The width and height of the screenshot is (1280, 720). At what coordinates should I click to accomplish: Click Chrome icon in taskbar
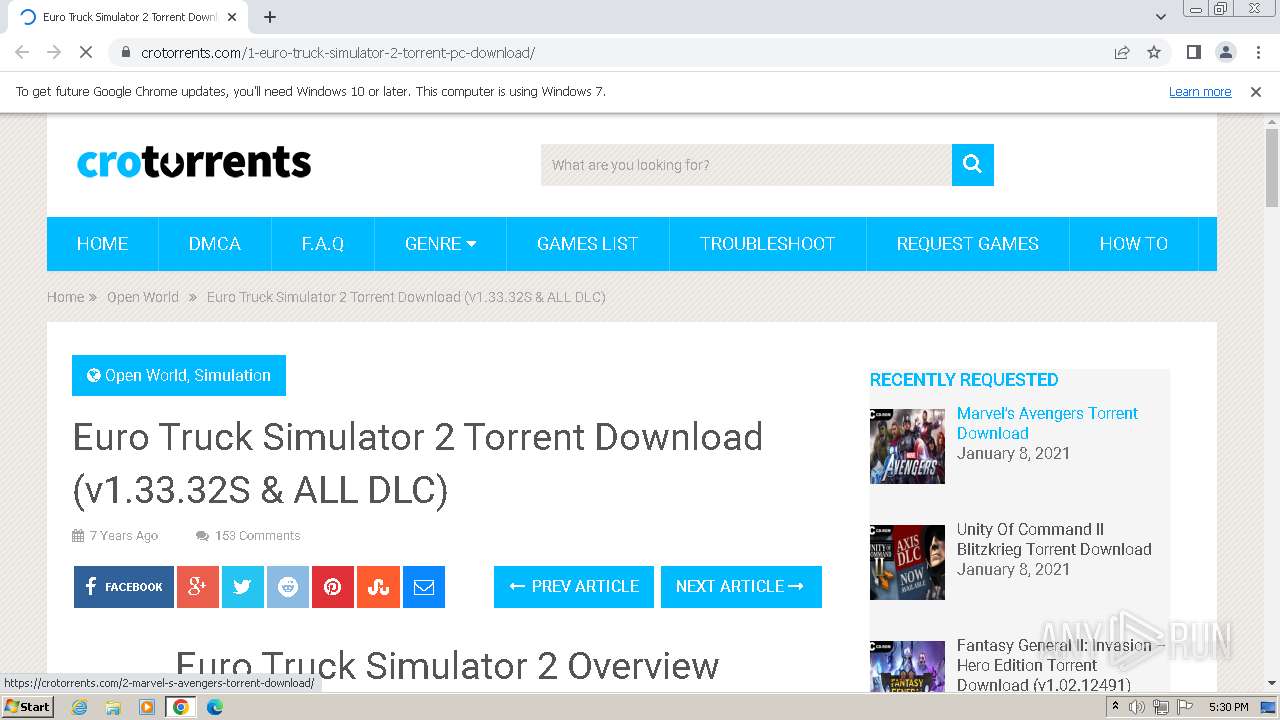point(181,707)
